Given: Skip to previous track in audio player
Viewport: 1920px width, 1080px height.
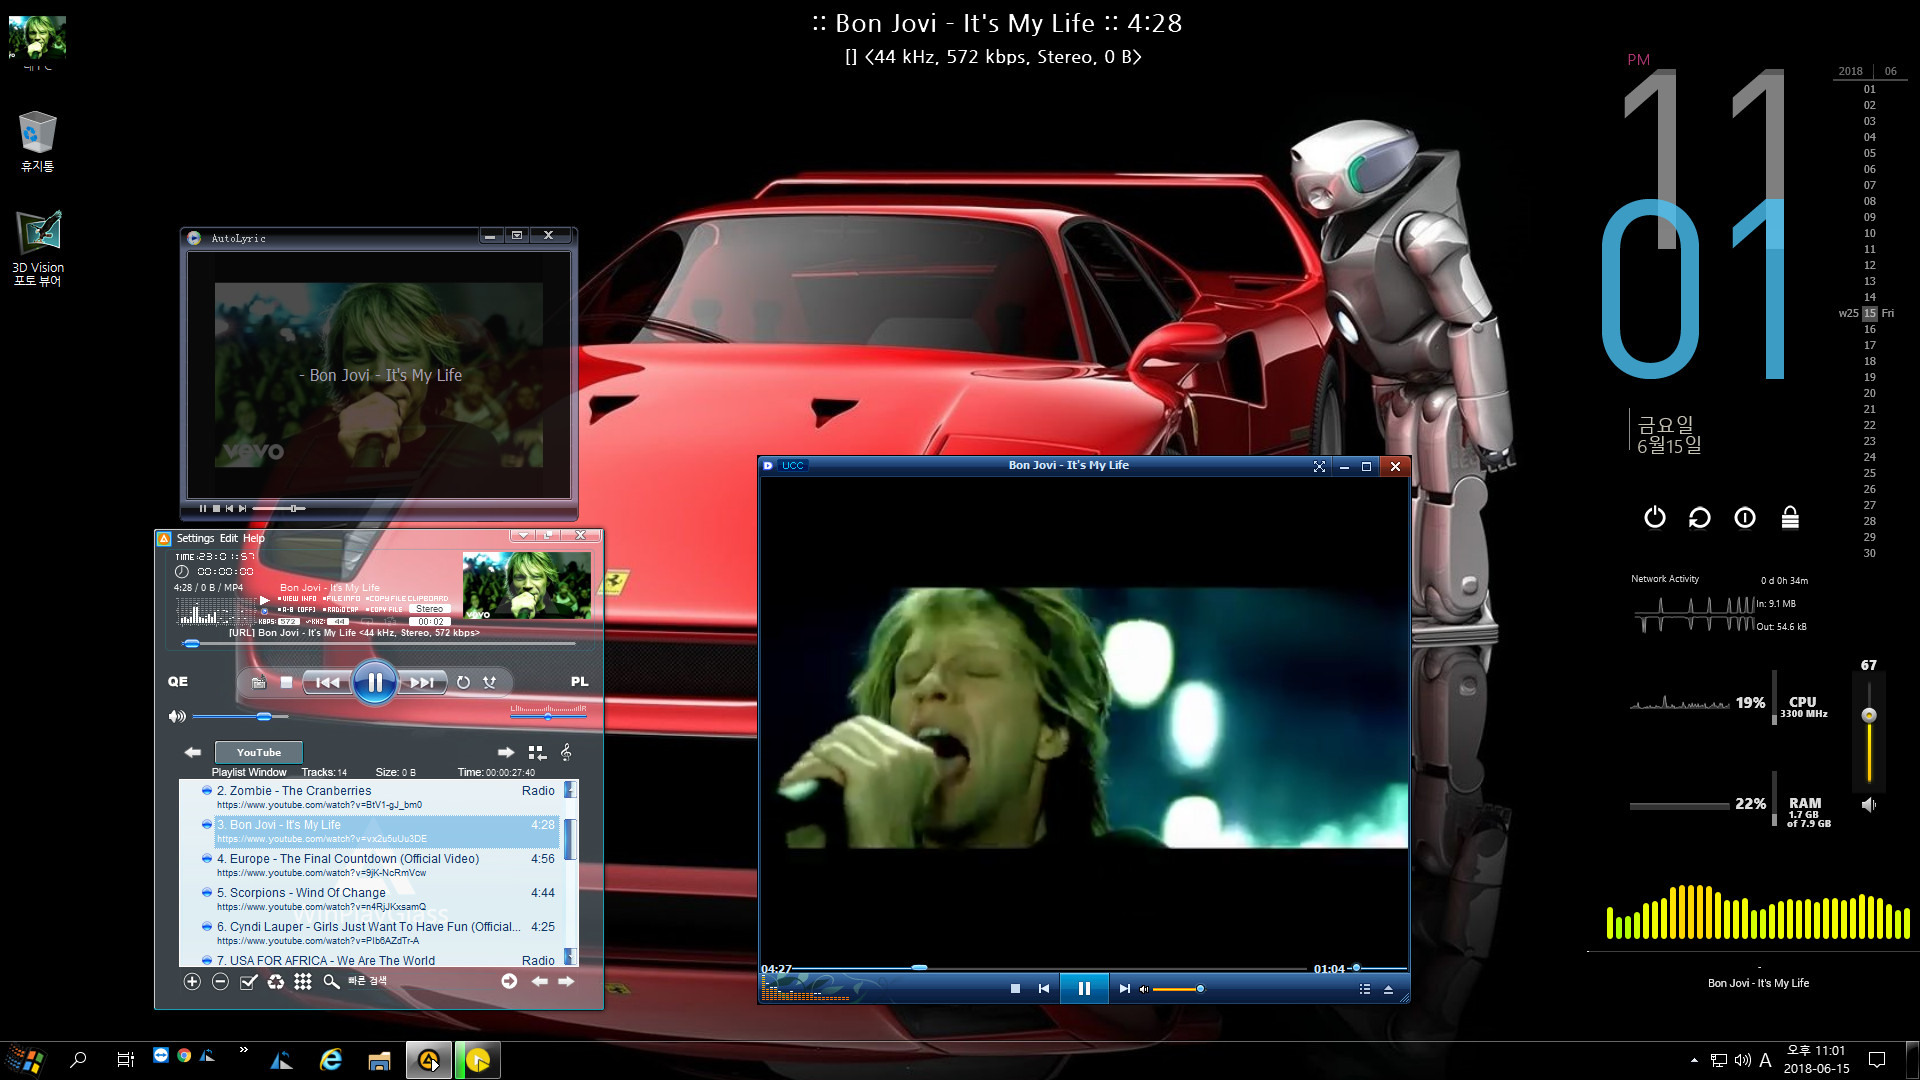Looking at the screenshot, I should click(x=327, y=682).
